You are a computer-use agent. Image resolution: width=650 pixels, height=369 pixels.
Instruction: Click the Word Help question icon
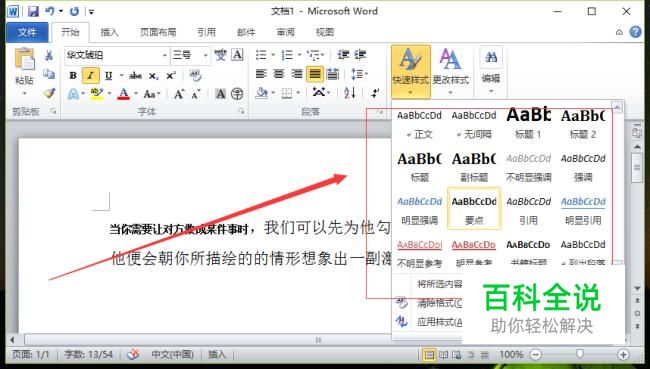(x=635, y=32)
